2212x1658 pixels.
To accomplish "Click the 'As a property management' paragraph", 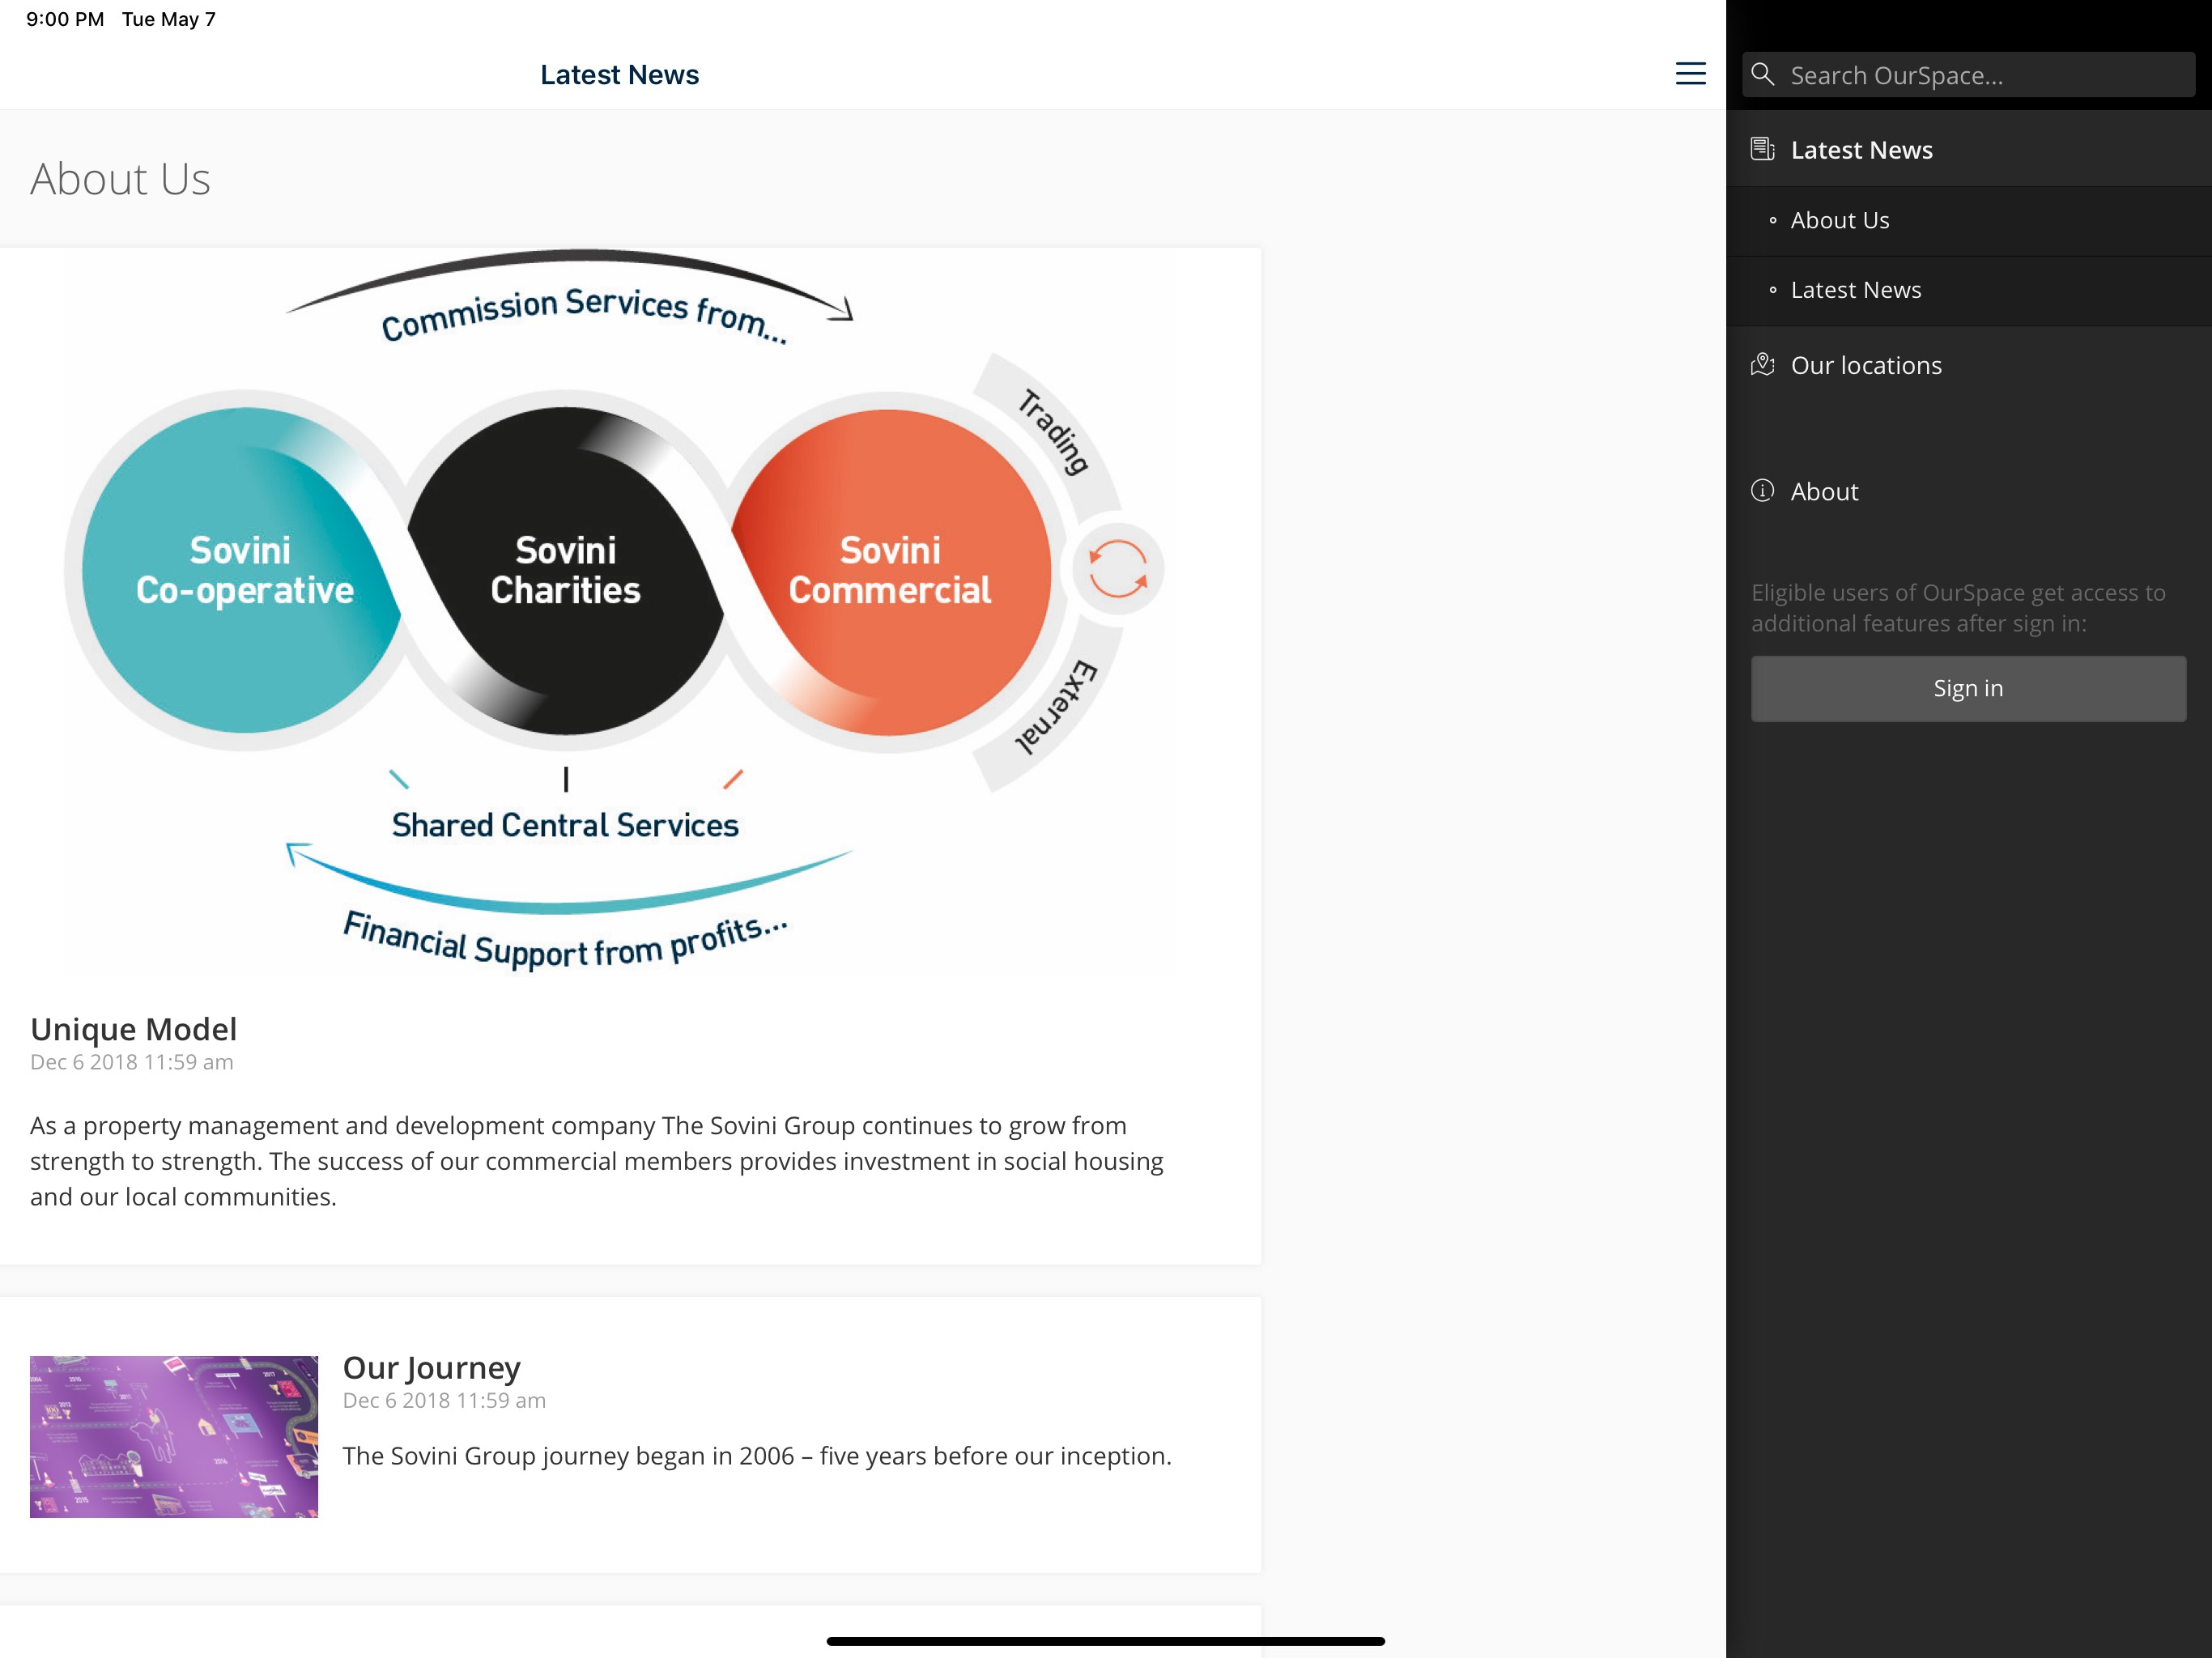I will coord(597,1161).
